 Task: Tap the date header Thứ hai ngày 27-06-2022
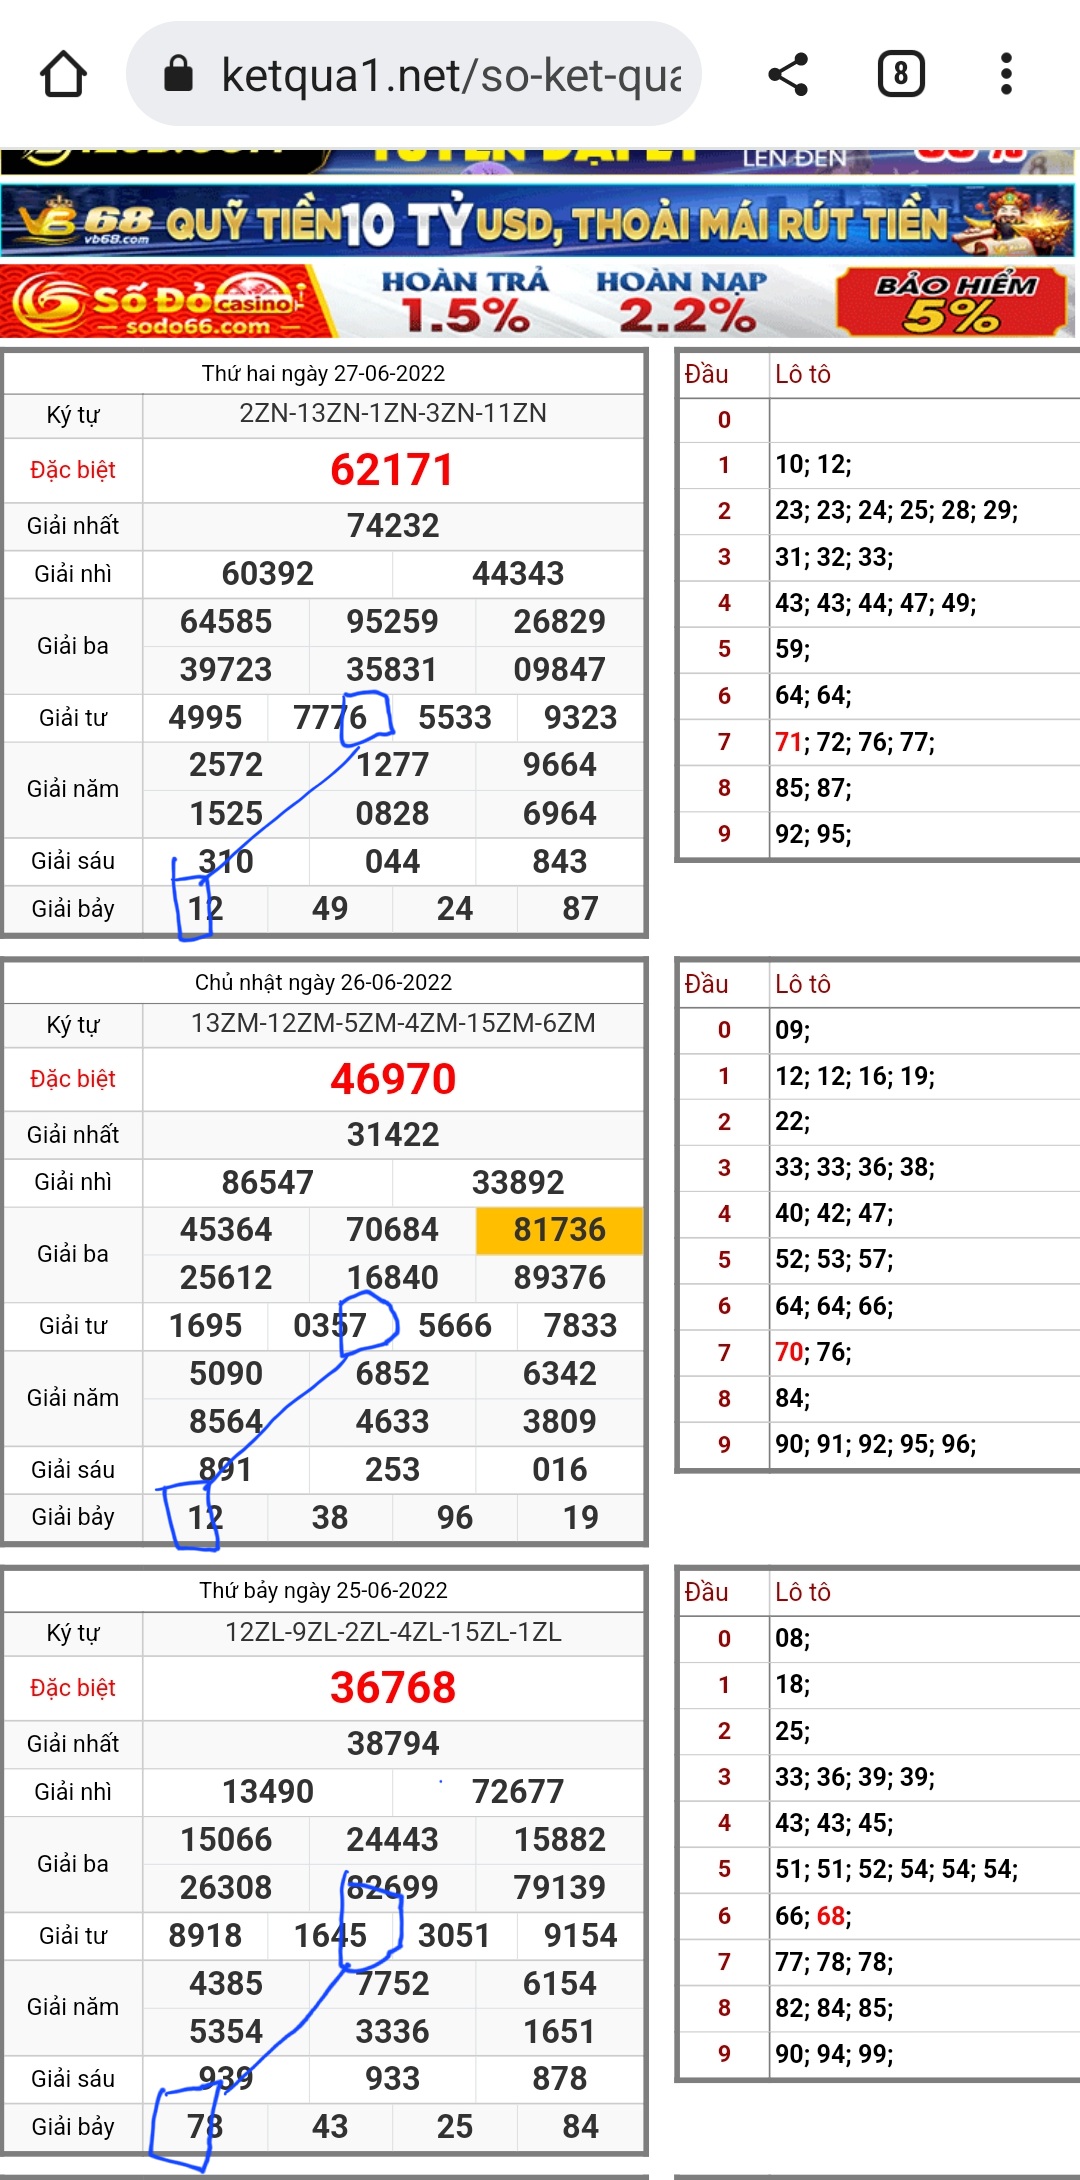click(323, 374)
